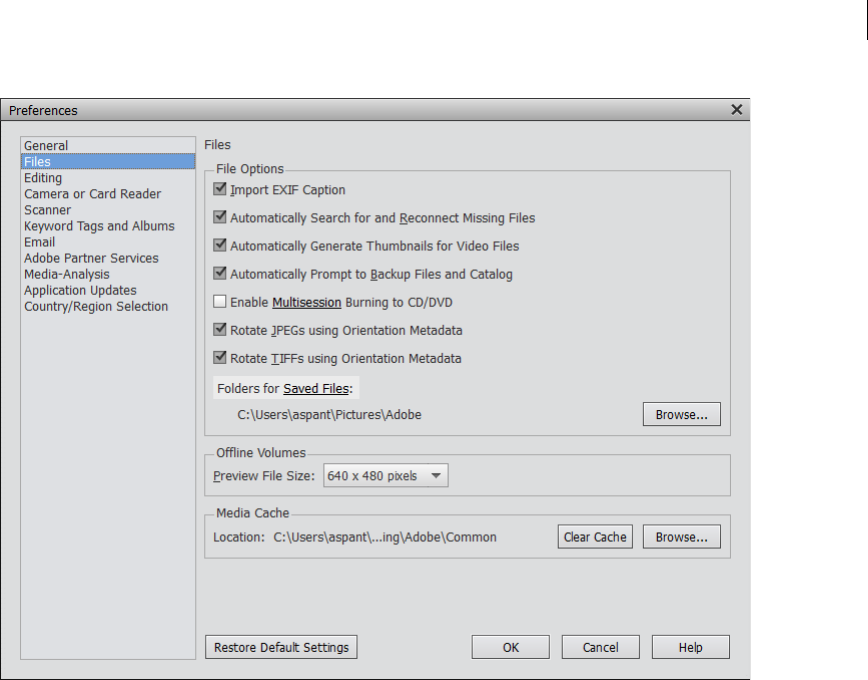Image resolution: width=868 pixels, height=680 pixels.
Task: Switch to Email preferences
Action: [x=108, y=242]
